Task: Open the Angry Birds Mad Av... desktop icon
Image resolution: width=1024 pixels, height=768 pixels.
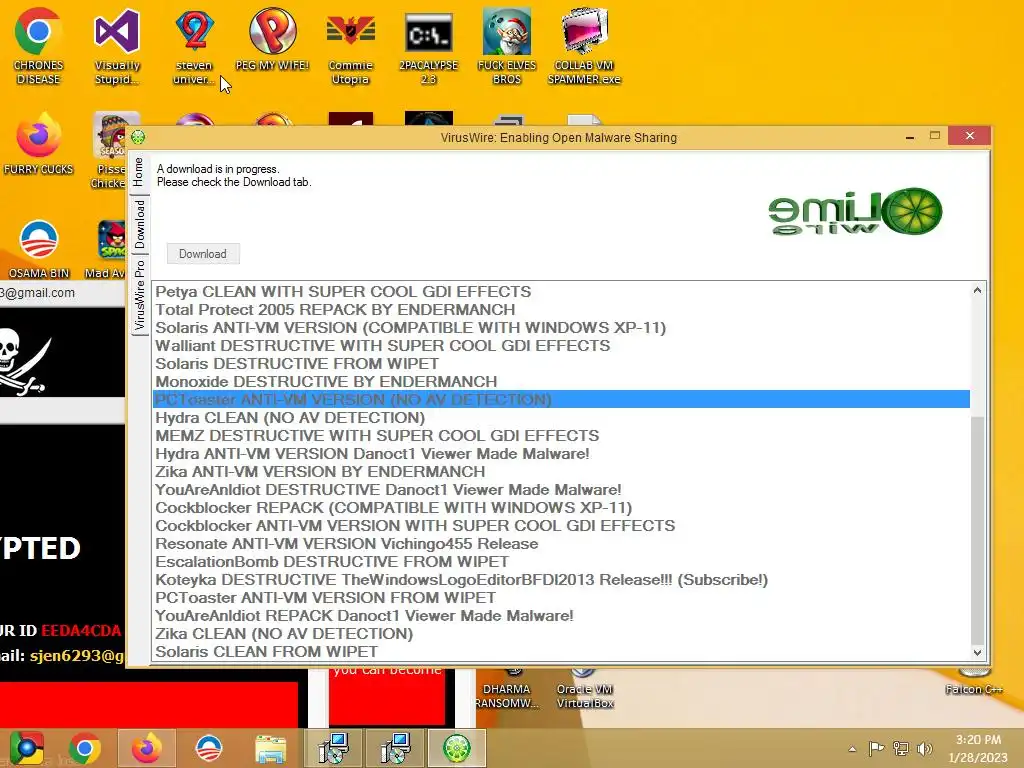Action: click(108, 249)
